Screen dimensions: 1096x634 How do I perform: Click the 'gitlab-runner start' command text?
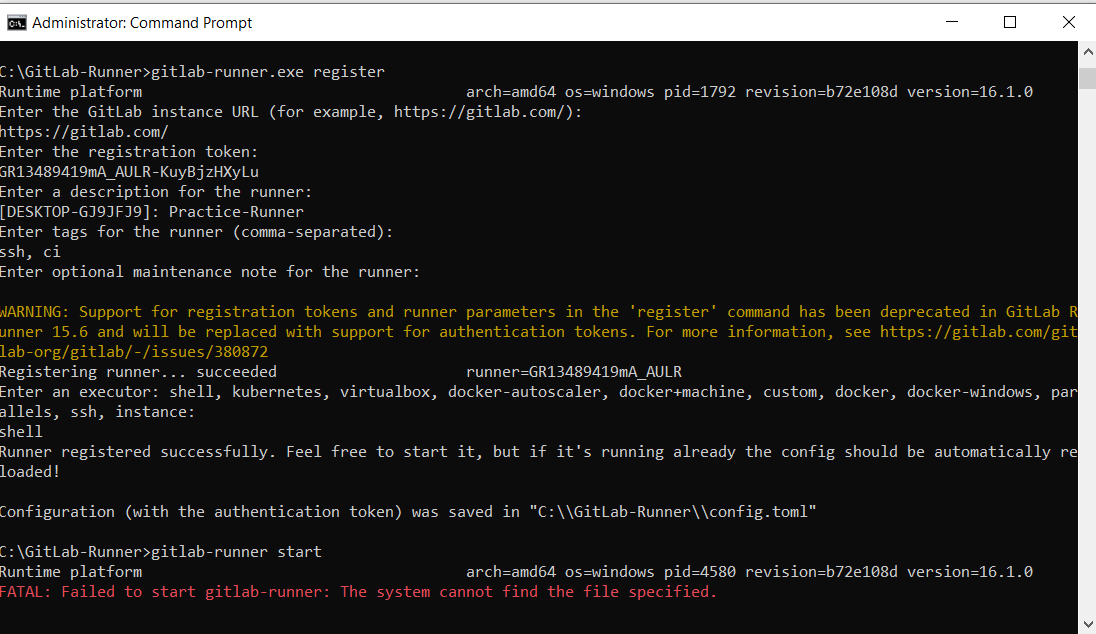point(235,552)
